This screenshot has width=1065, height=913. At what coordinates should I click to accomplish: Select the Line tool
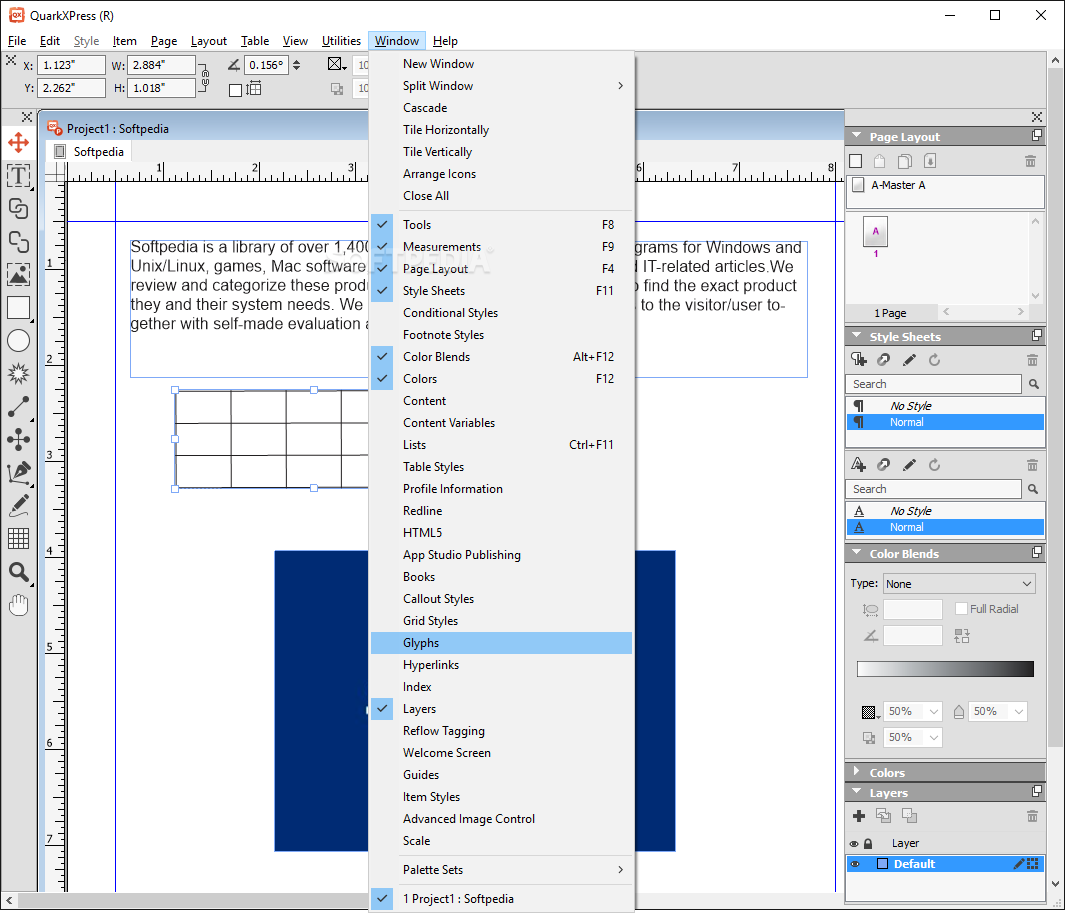coord(18,407)
